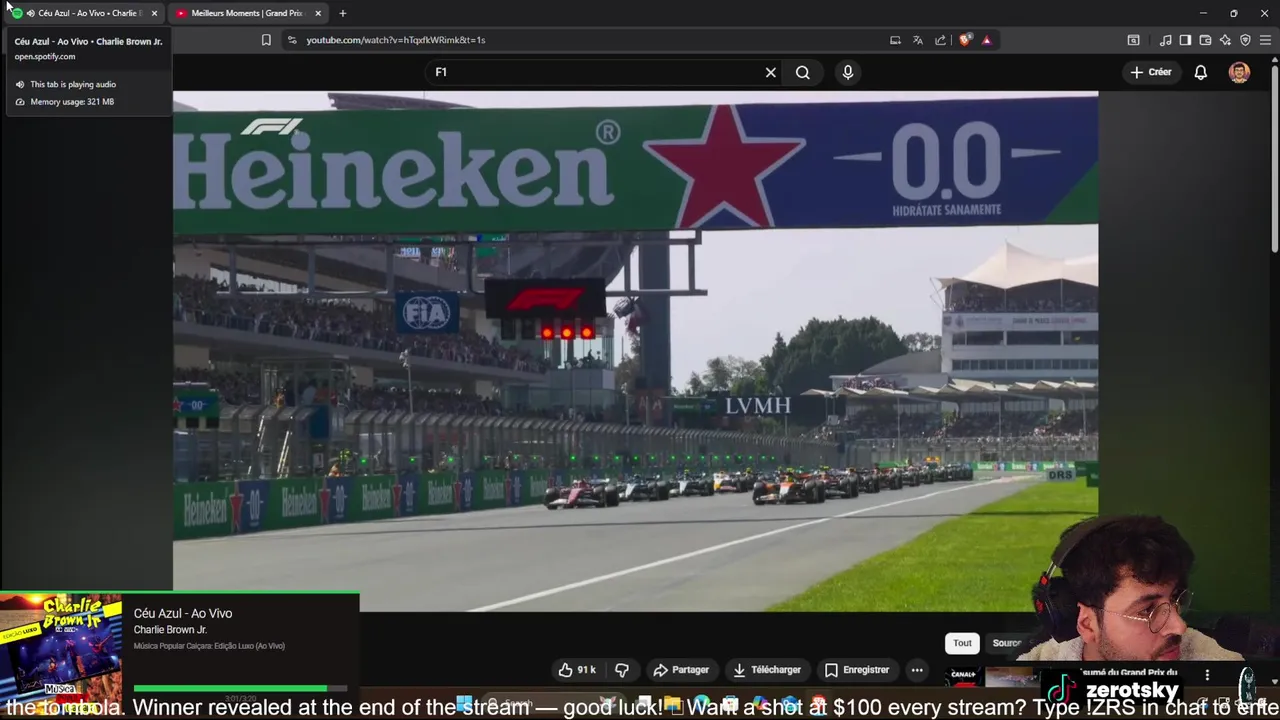
Task: Open the more actions ellipsis menu
Action: pyautogui.click(x=917, y=670)
